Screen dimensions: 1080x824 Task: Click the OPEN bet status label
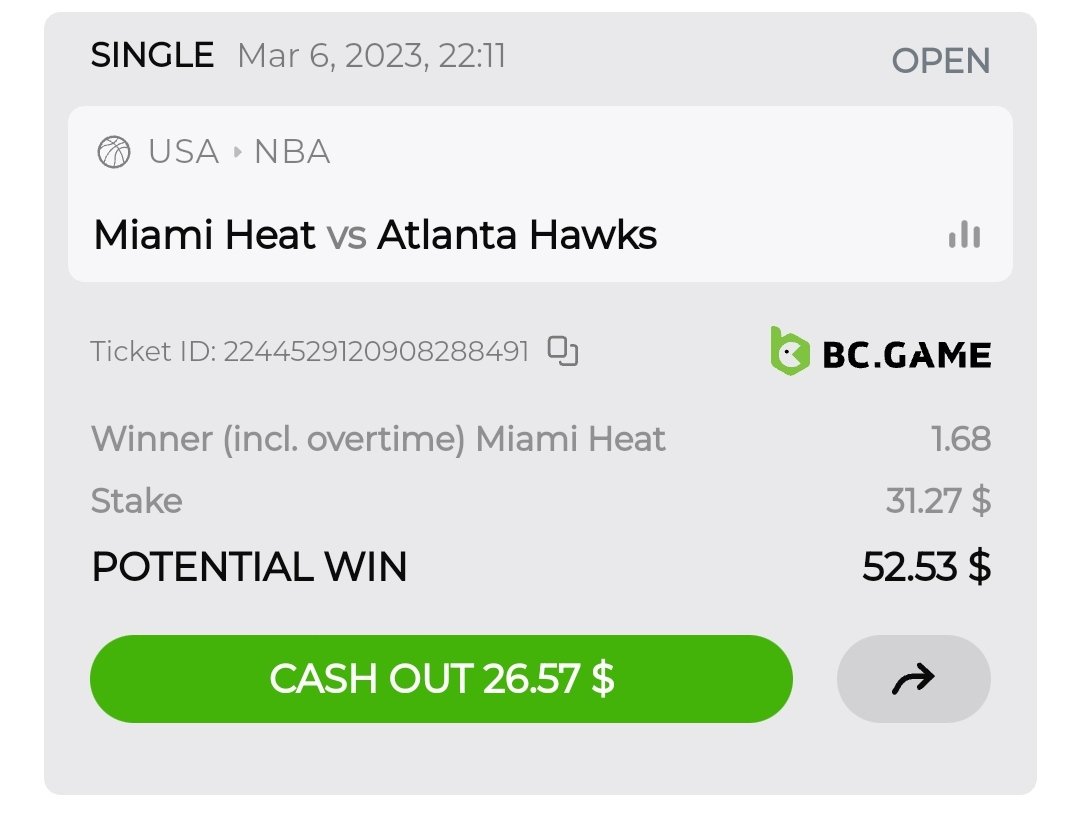[x=940, y=61]
